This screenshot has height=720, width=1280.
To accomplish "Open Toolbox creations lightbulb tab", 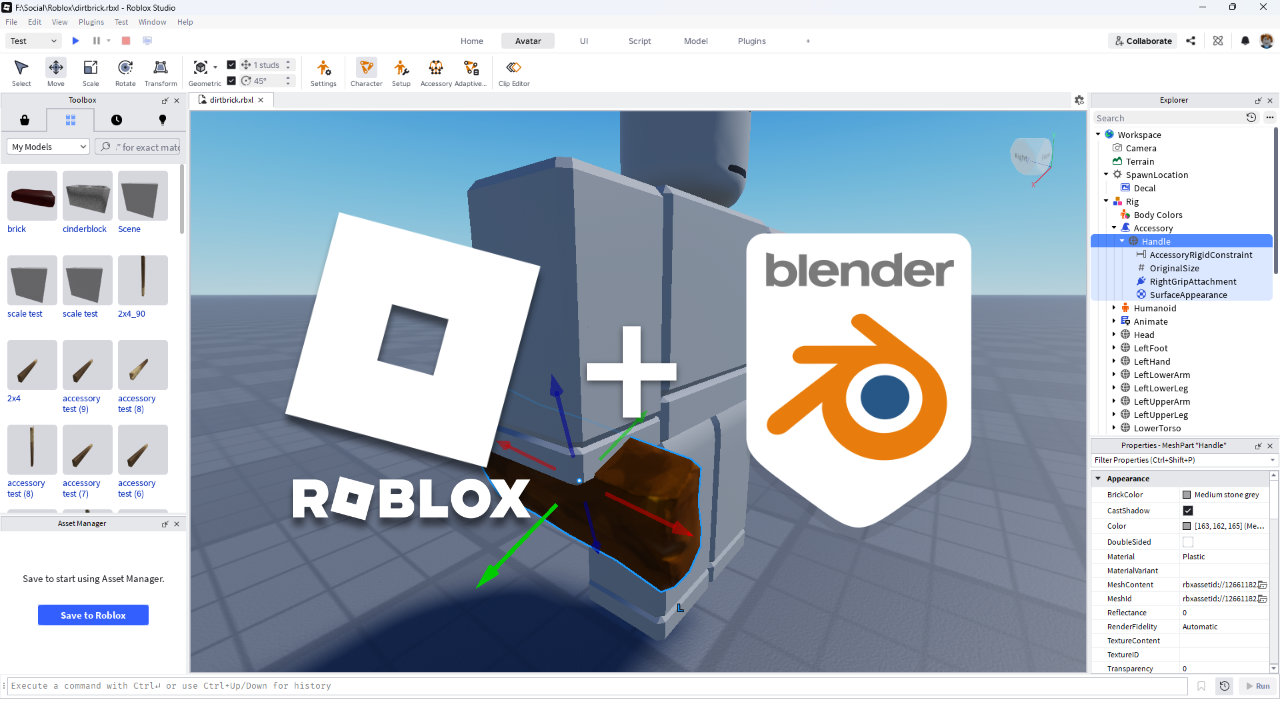I will coord(162,120).
